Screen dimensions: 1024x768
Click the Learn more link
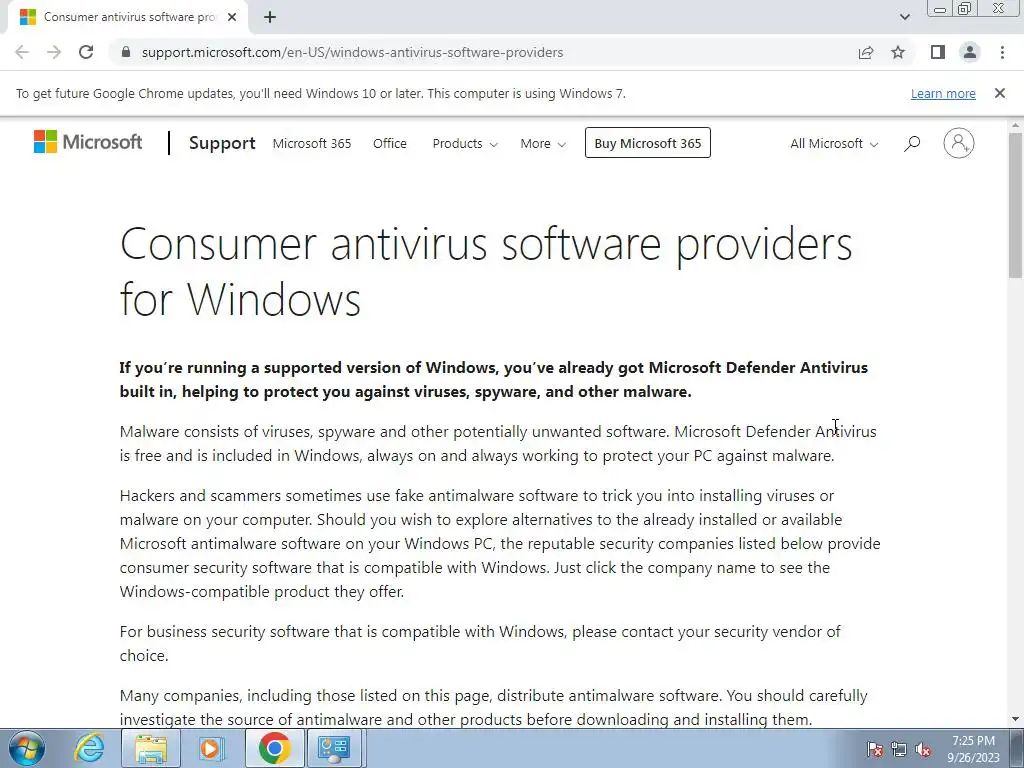pyautogui.click(x=943, y=93)
